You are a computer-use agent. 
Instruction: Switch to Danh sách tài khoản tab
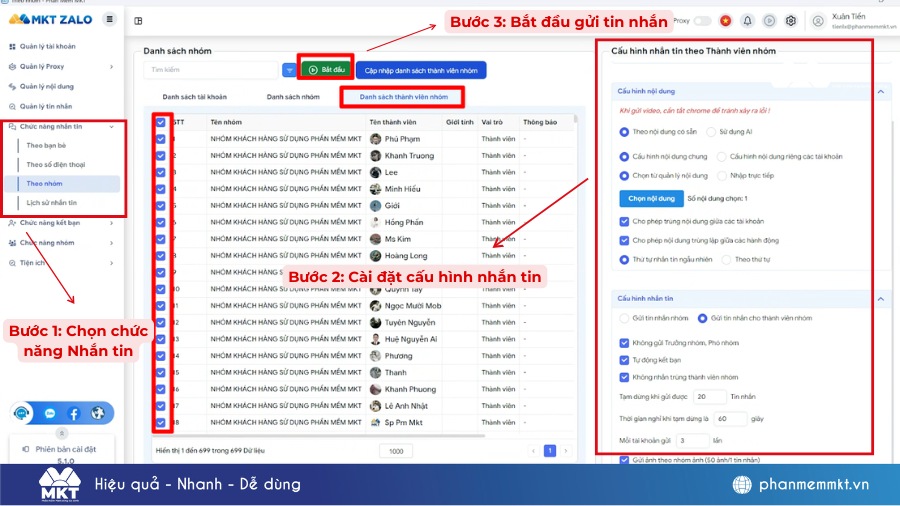[x=195, y=97]
